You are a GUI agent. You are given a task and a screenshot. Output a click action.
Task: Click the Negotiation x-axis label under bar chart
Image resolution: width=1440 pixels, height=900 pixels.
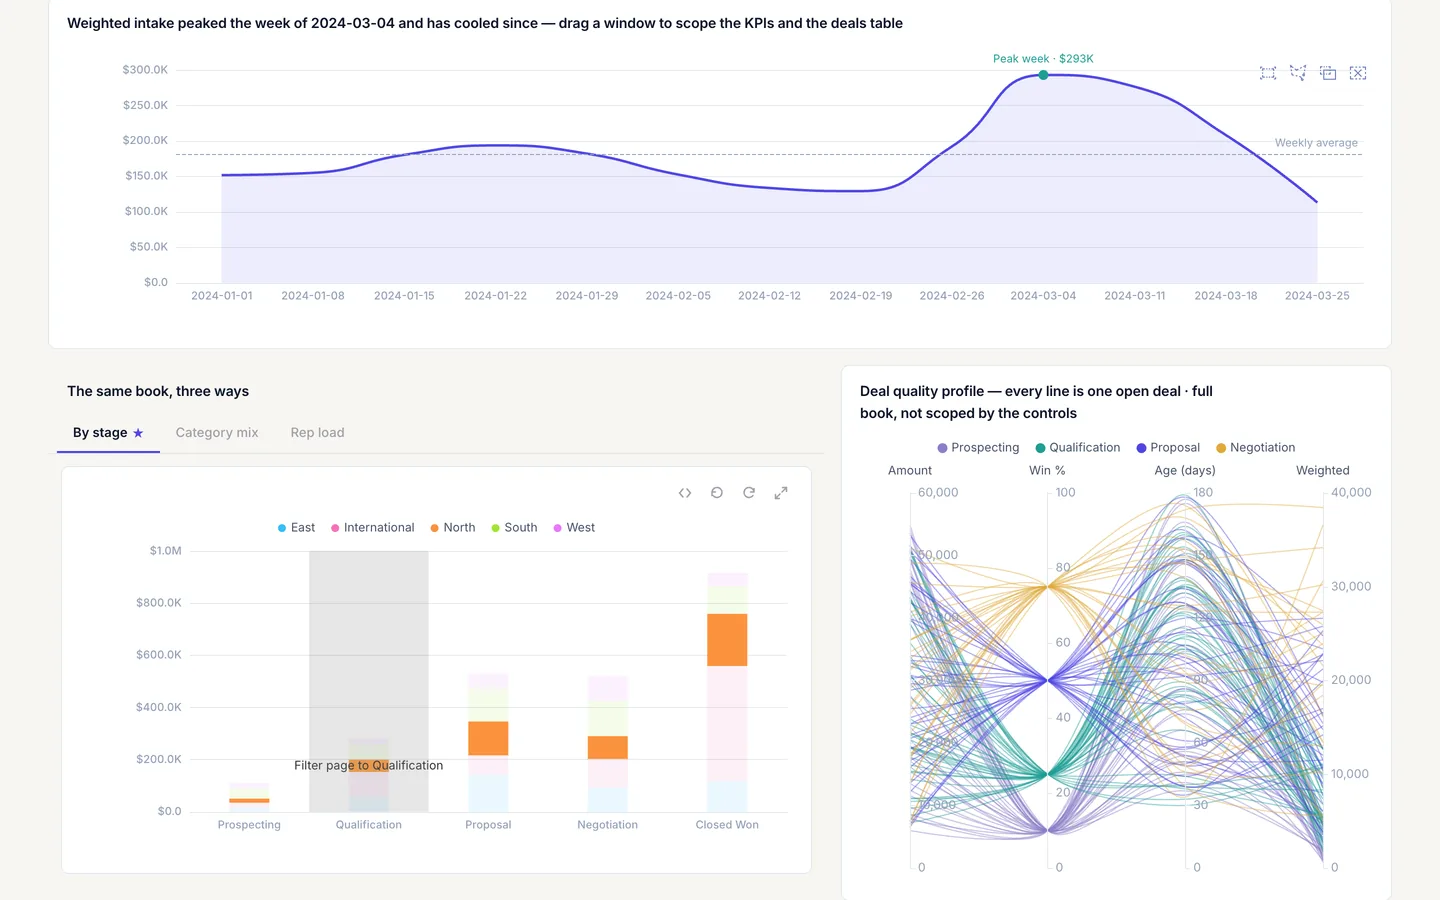coord(607,825)
